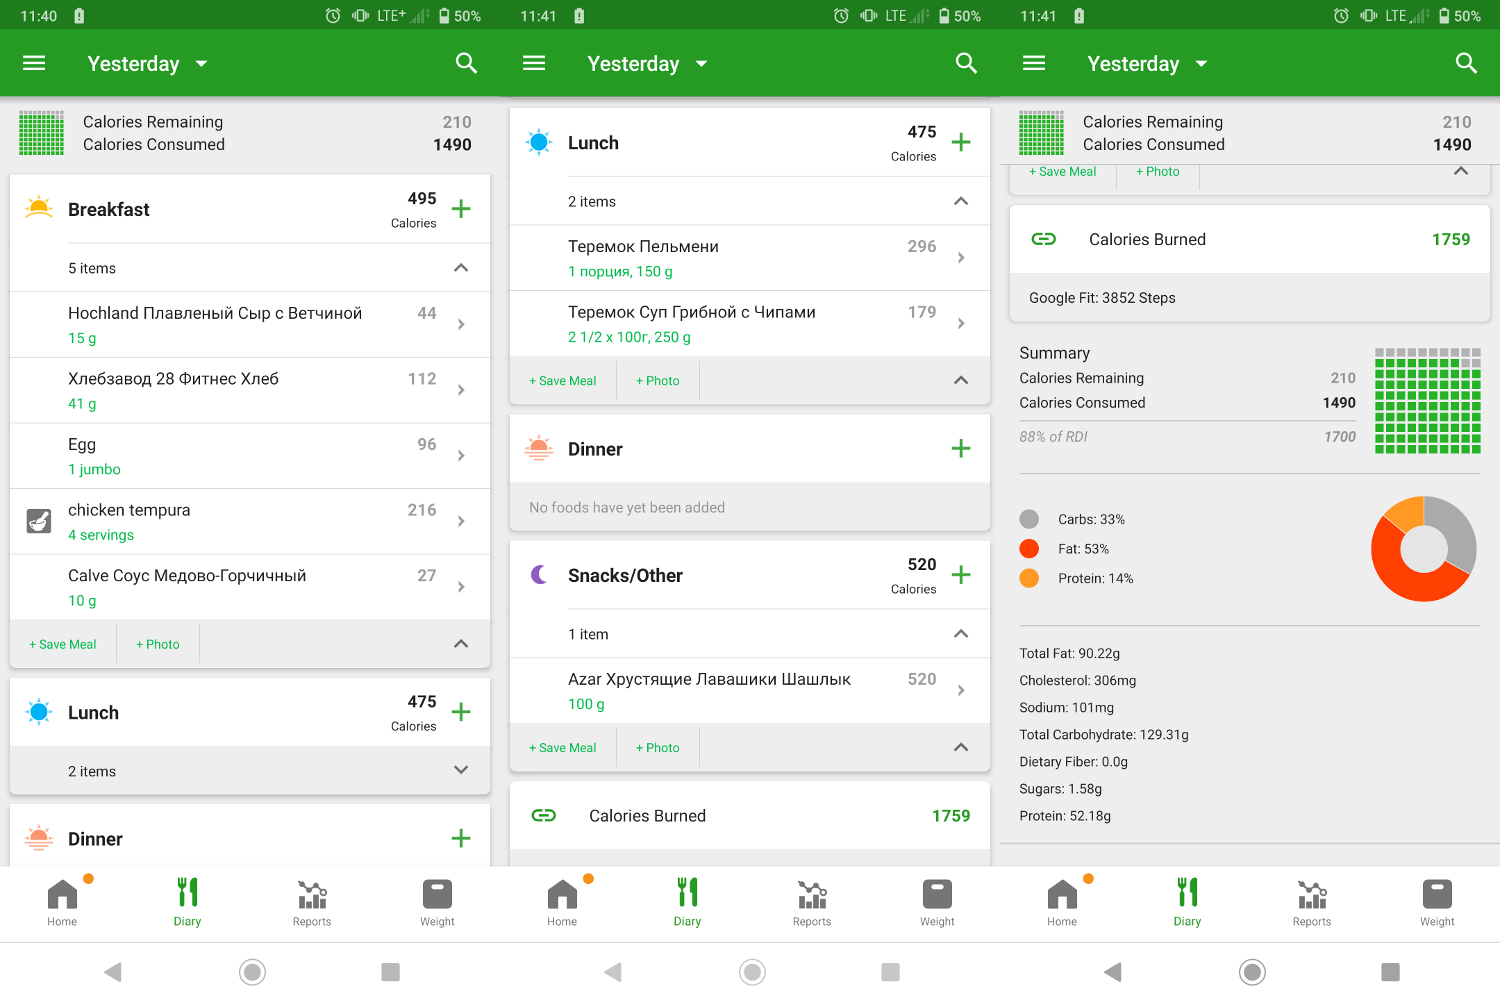Tap 88% of RDI row
The width and height of the screenshot is (1500, 1000).
(x=1187, y=436)
